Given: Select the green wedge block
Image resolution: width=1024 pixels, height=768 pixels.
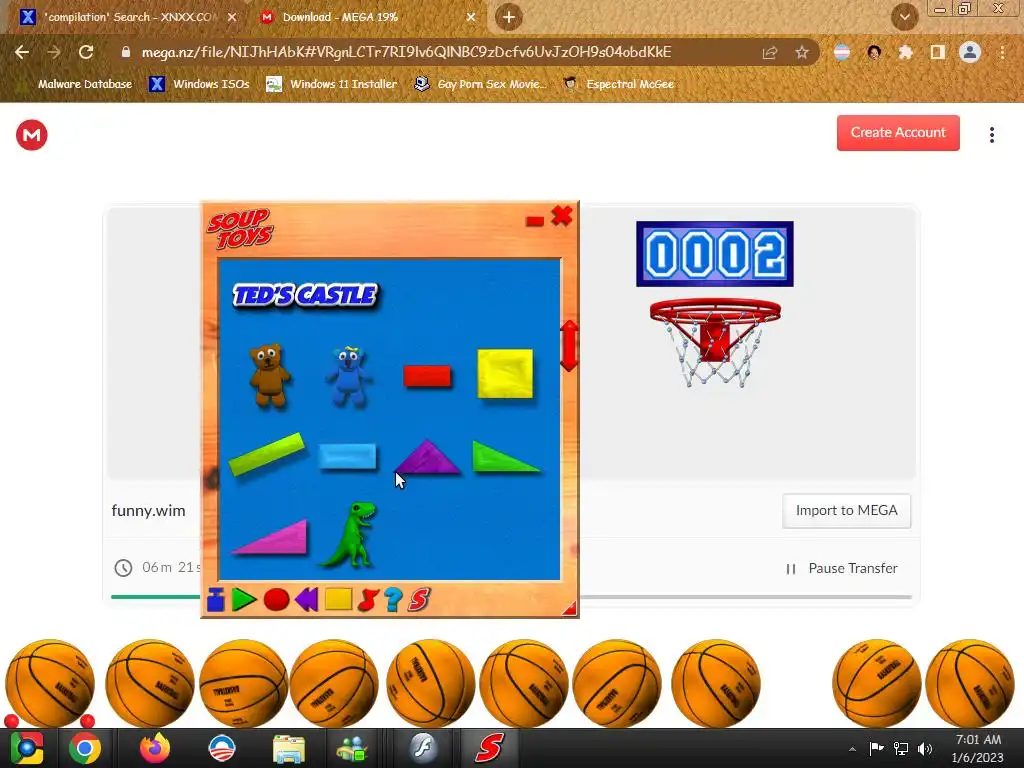Looking at the screenshot, I should [x=505, y=456].
